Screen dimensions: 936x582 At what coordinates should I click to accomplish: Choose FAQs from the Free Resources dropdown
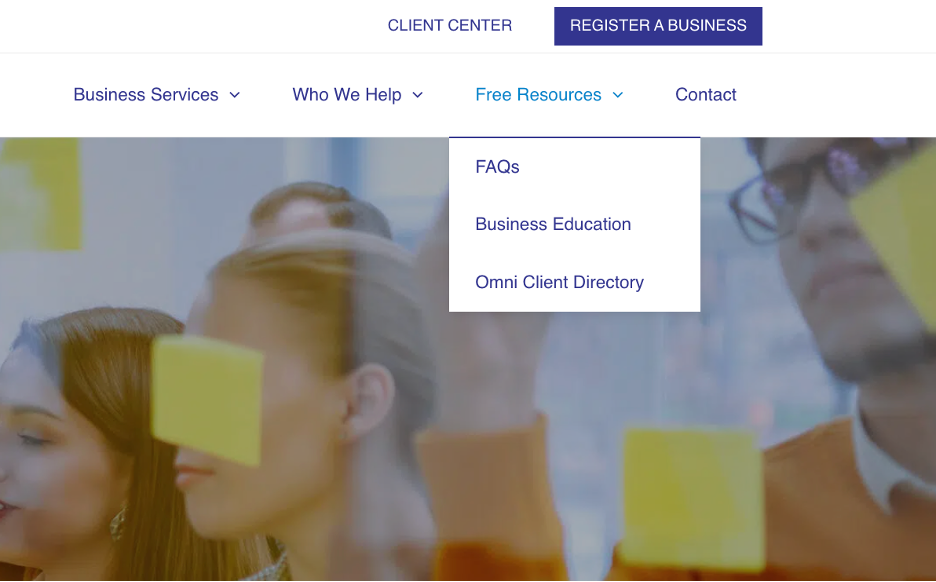(x=497, y=167)
